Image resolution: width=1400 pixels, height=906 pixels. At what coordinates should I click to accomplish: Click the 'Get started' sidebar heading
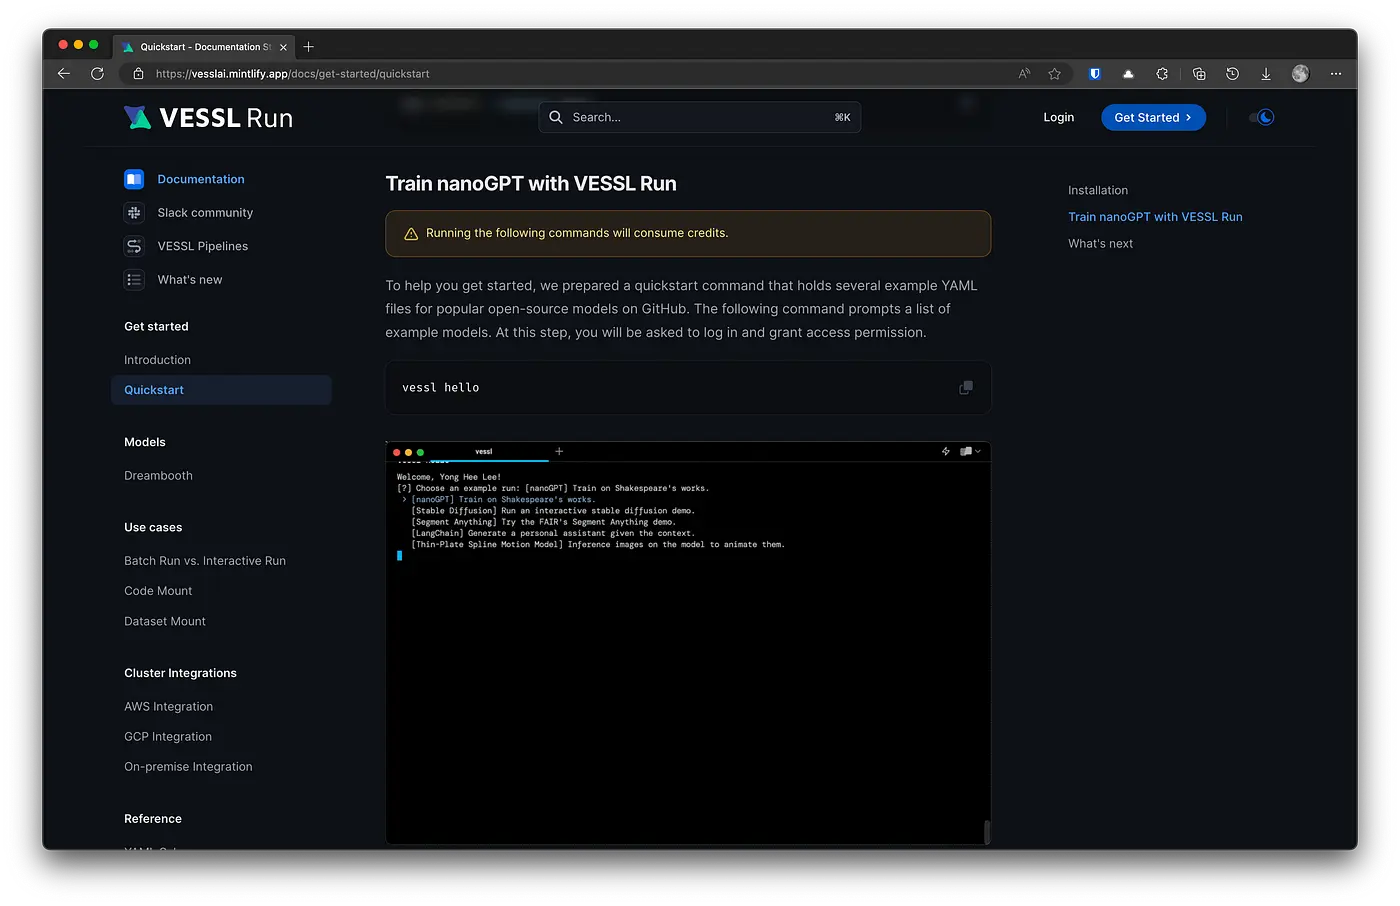[156, 327]
